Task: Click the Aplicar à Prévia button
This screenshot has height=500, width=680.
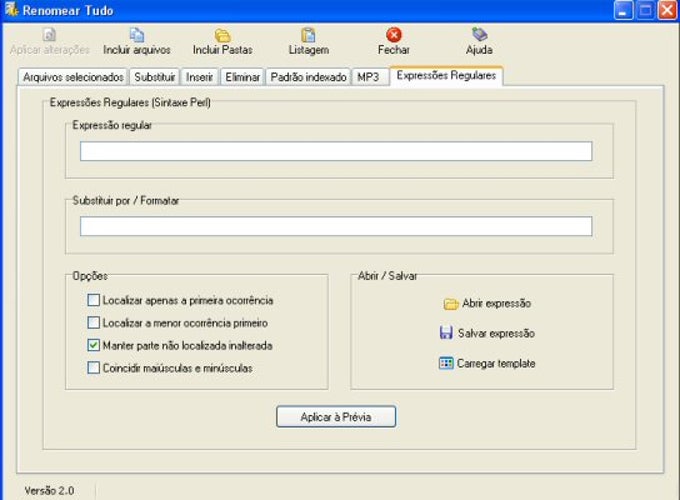Action: [336, 417]
